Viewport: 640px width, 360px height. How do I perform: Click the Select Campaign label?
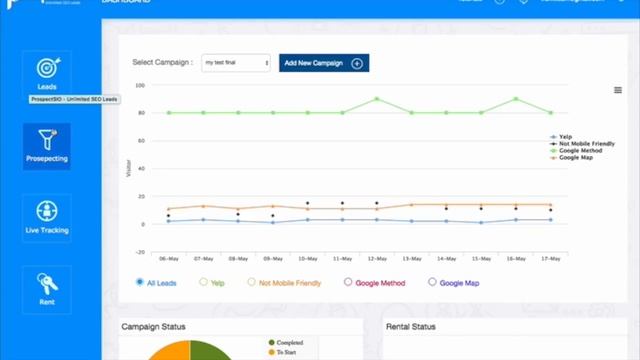coord(162,62)
